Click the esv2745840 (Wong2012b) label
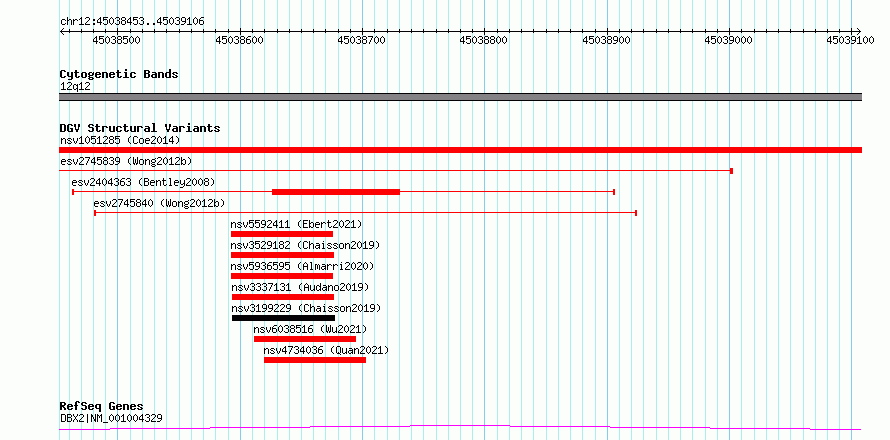890x440 pixels. 159,203
